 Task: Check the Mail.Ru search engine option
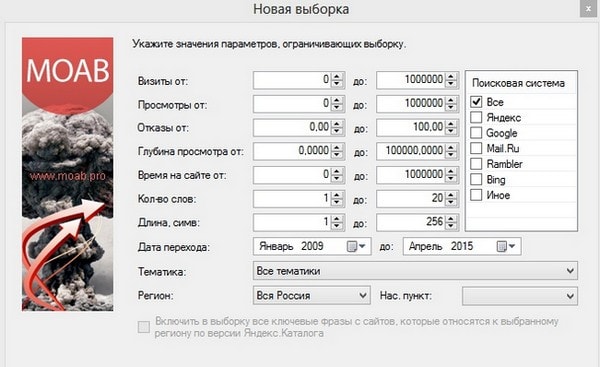476,148
